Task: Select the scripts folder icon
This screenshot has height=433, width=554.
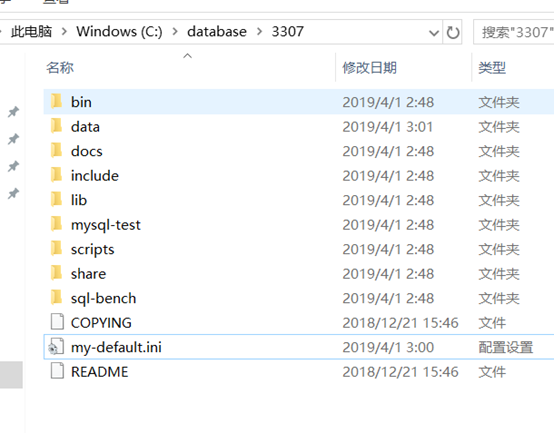Action: click(57, 249)
